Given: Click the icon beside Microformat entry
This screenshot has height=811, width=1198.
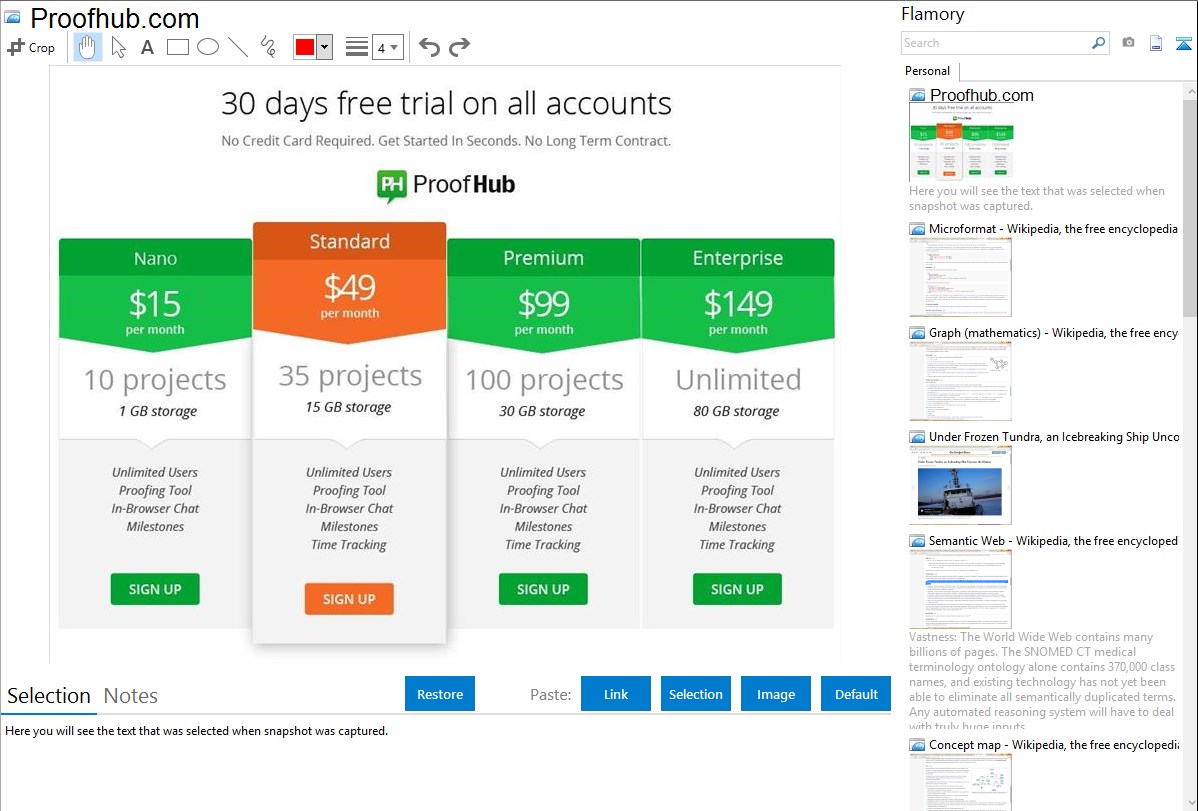Looking at the screenshot, I should click(x=917, y=229).
